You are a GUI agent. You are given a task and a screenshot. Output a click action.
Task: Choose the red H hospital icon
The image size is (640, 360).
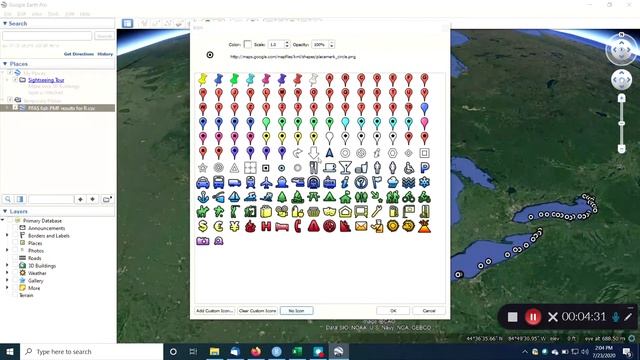click(x=266, y=226)
